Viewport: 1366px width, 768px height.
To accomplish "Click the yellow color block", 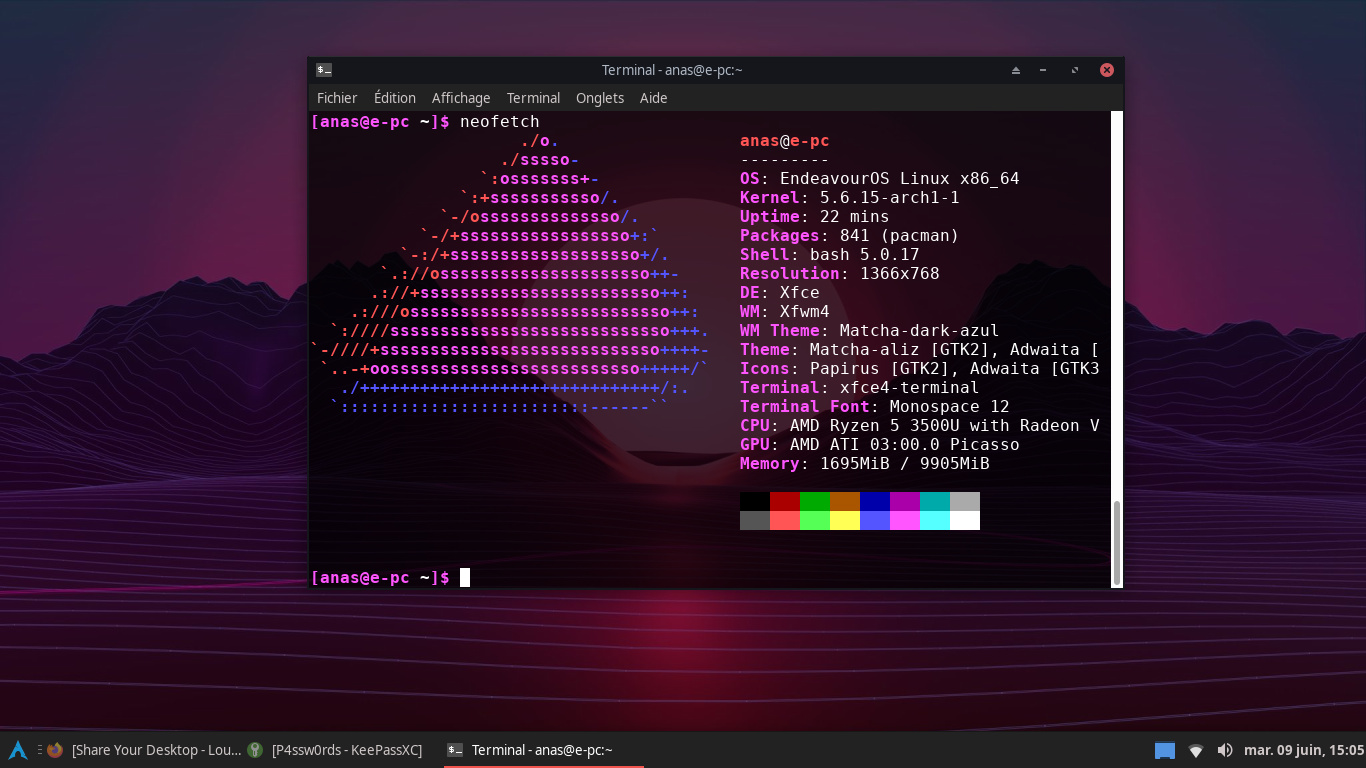I will pos(845,520).
